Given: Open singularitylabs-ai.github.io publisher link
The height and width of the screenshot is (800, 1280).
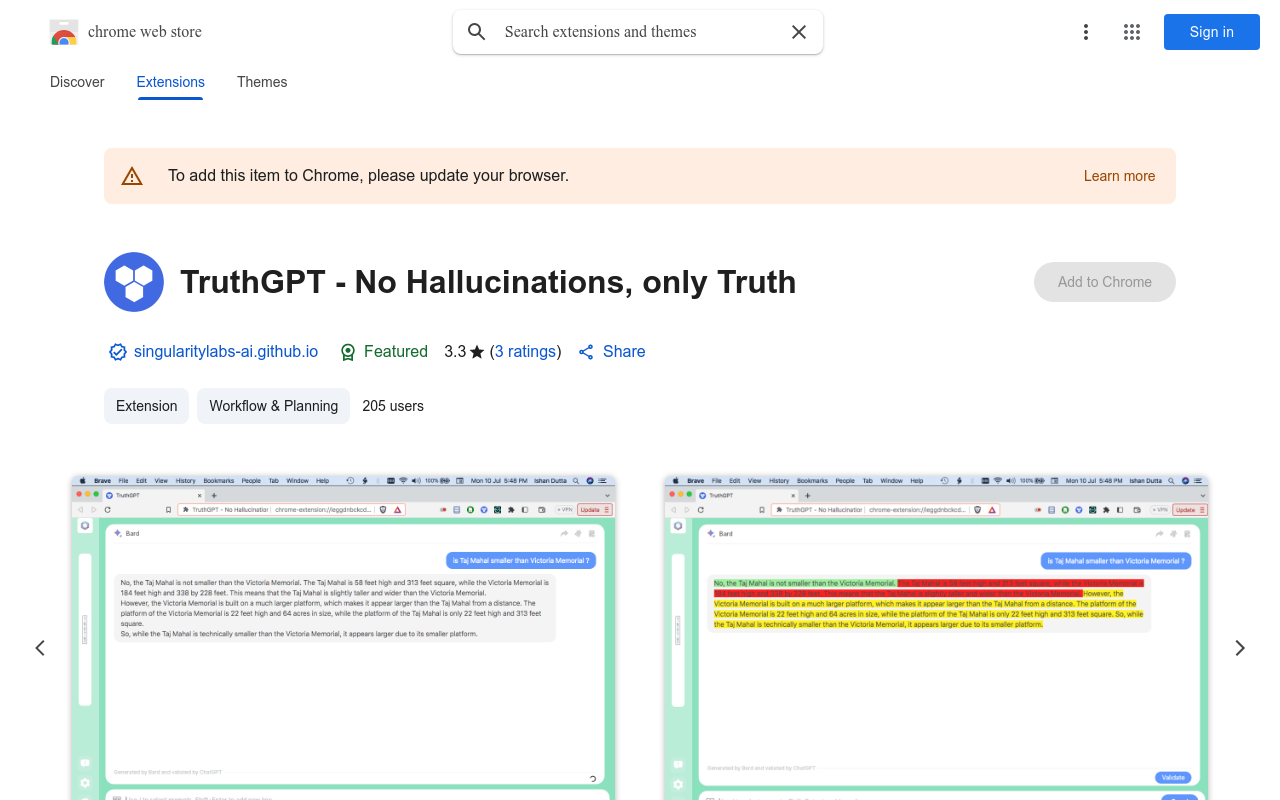Looking at the screenshot, I should point(226,352).
